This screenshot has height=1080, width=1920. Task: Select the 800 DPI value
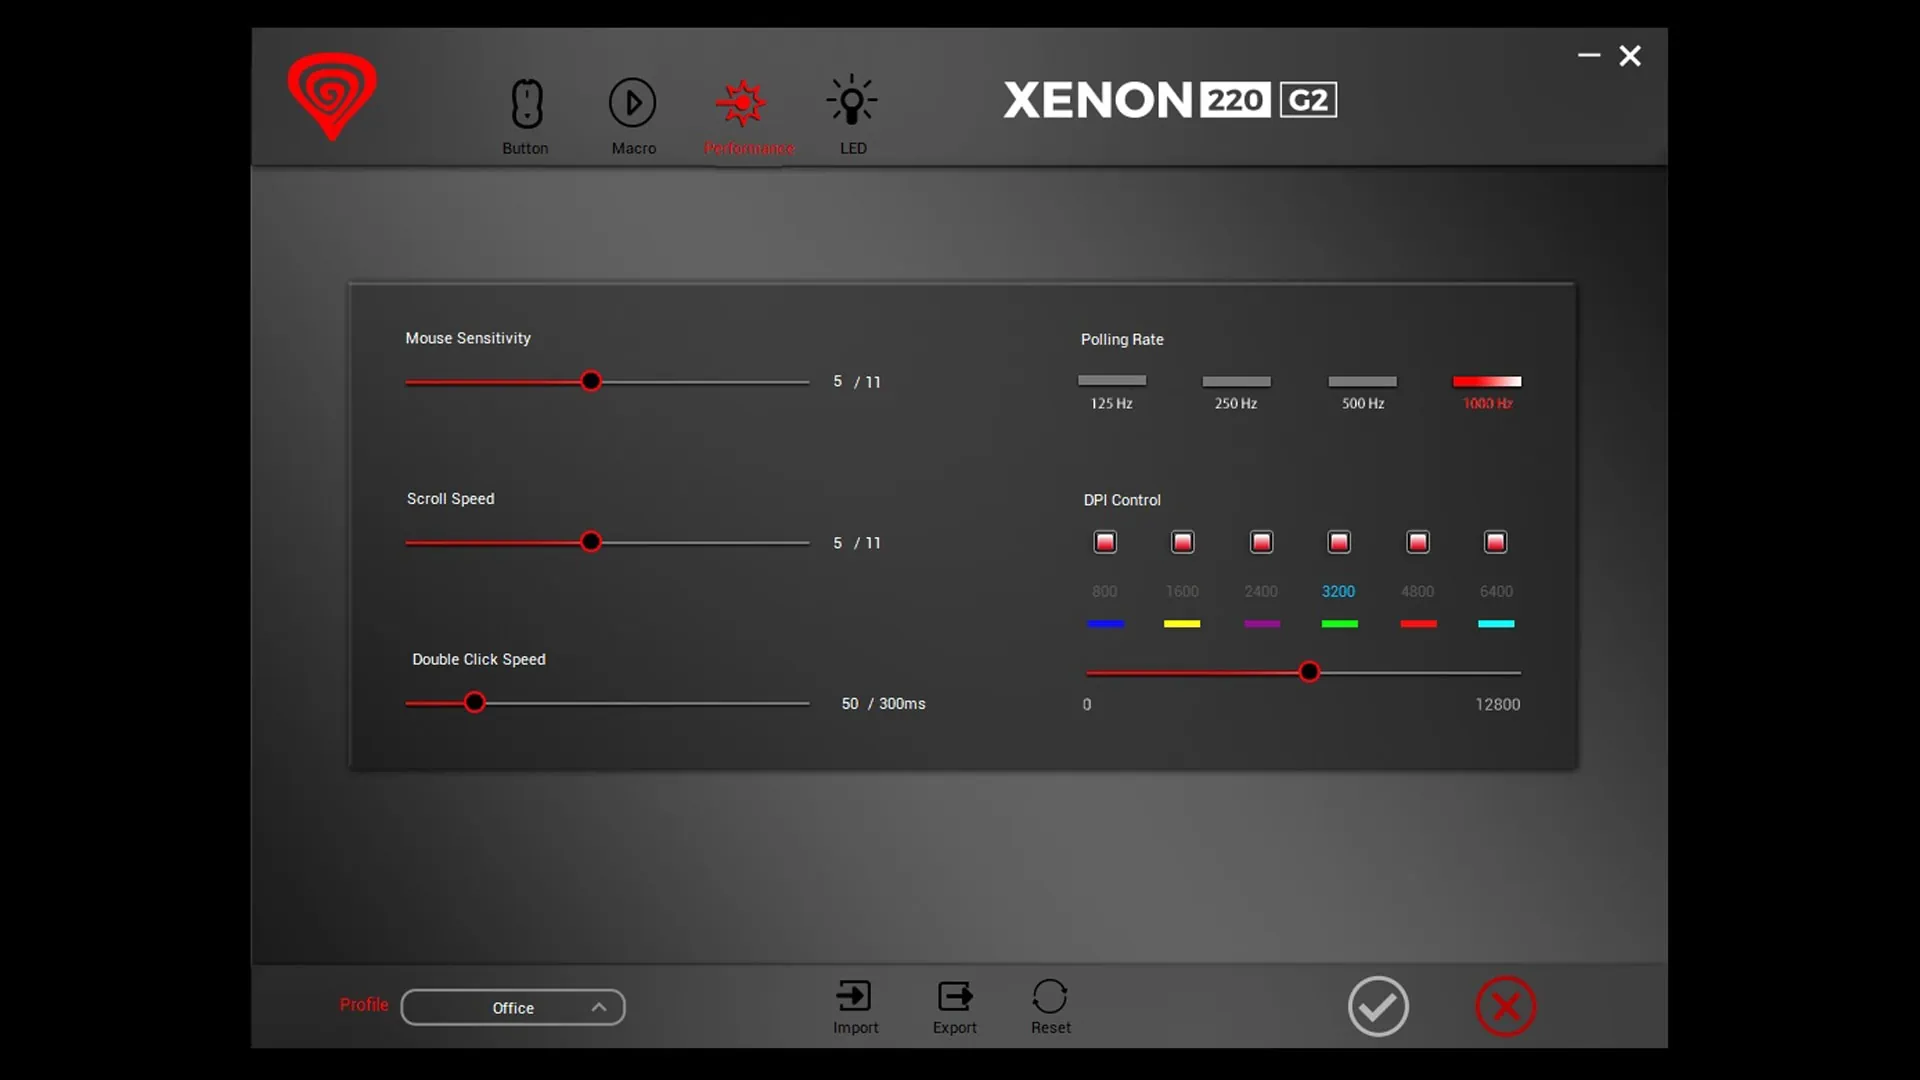point(1105,591)
